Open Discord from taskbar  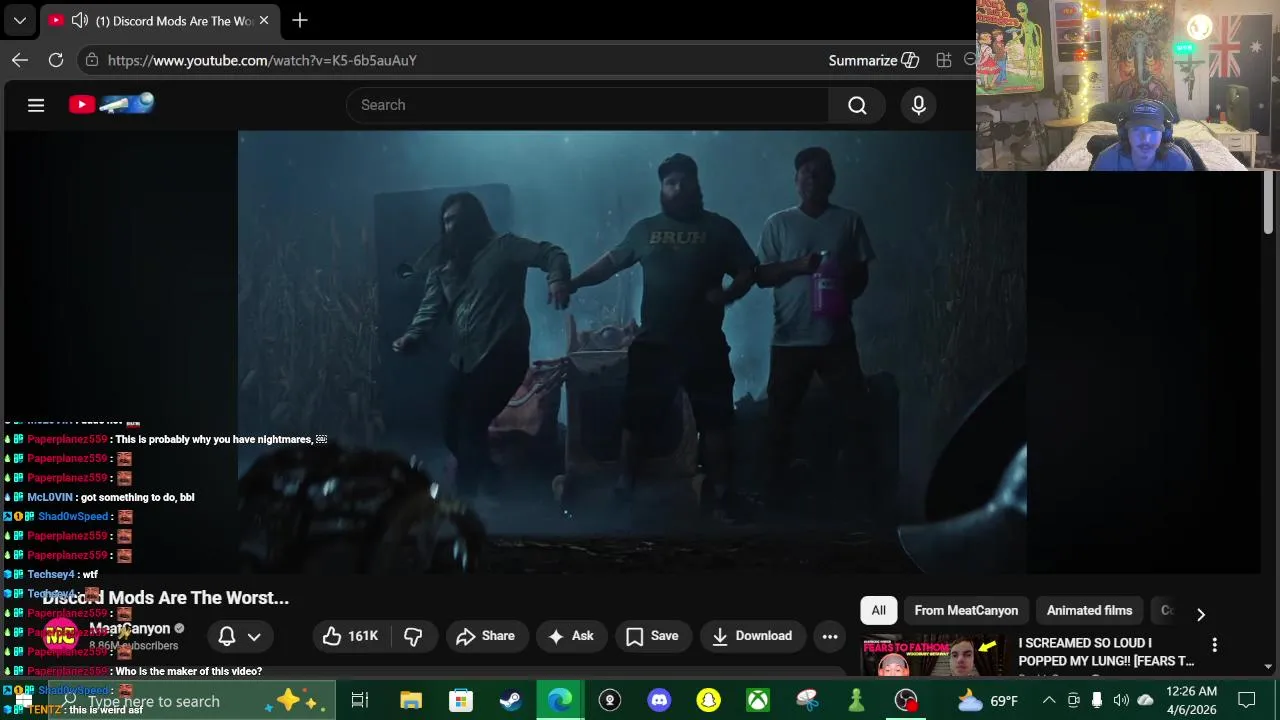tap(659, 700)
